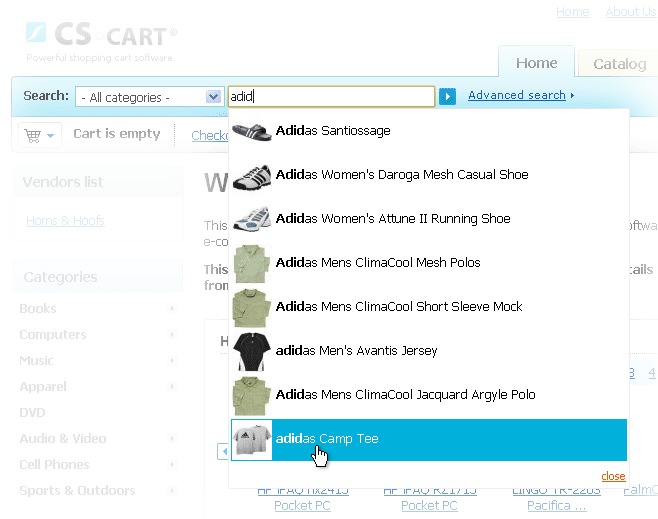Expand the Books submenu arrow

coord(172,308)
